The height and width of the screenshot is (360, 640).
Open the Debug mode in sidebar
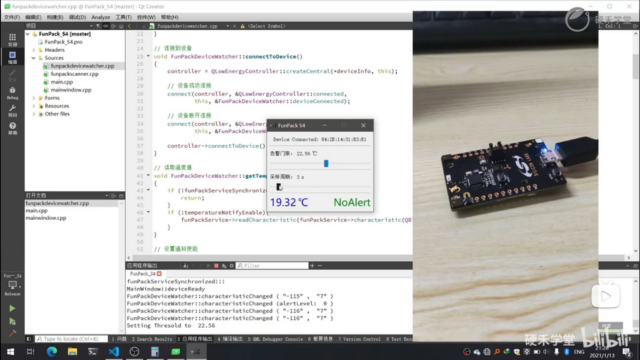[x=12, y=93]
